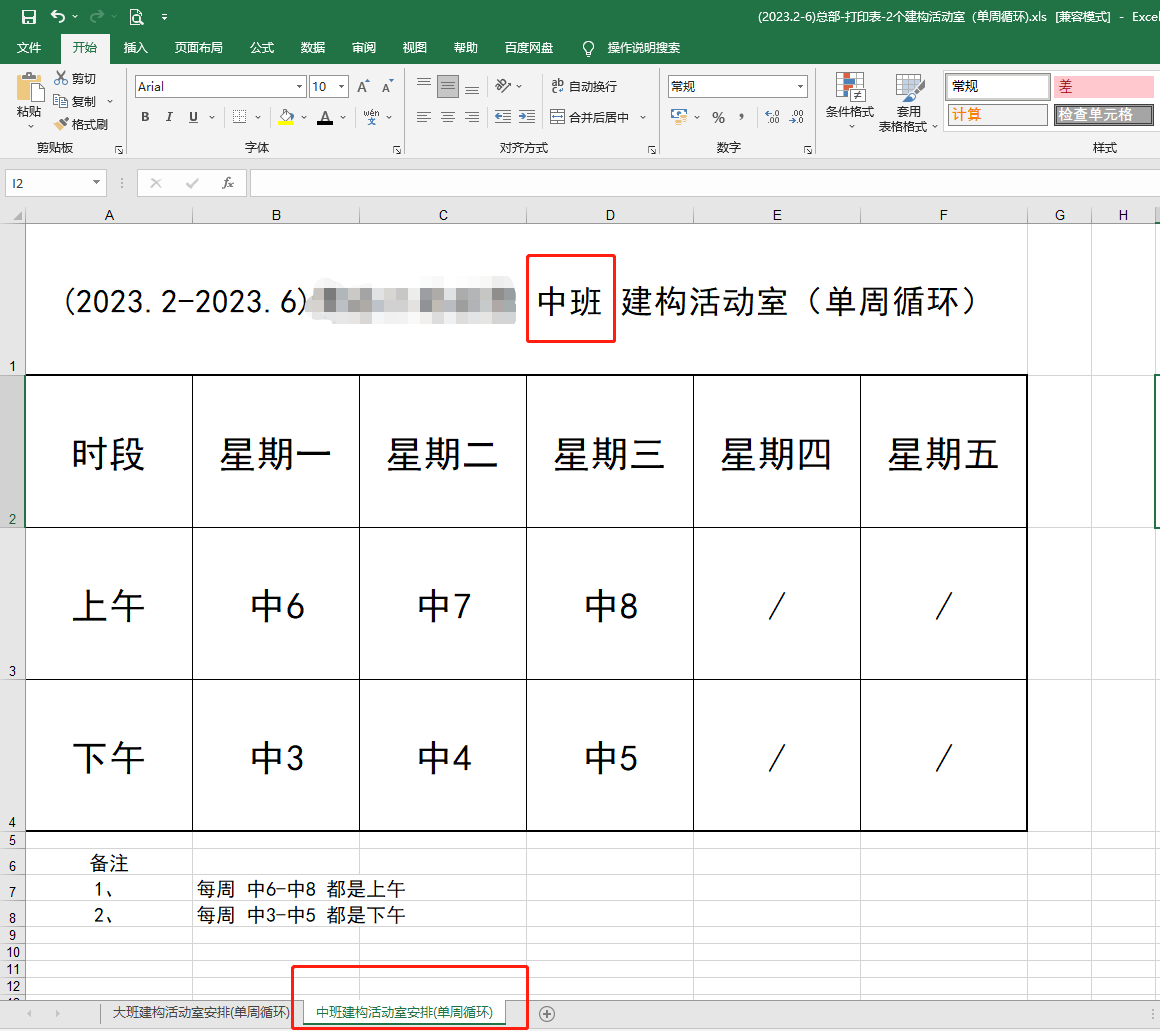Select the 检查单元格 cell style
Image resolution: width=1160 pixels, height=1031 pixels.
1104,115
